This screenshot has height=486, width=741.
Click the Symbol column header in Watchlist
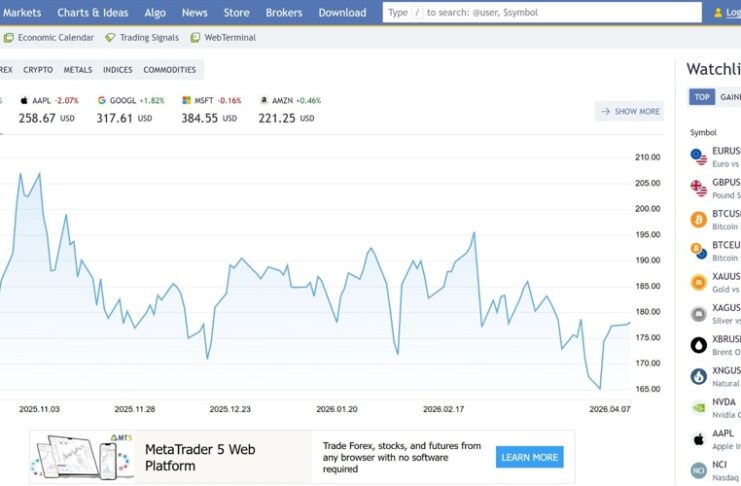(x=703, y=132)
